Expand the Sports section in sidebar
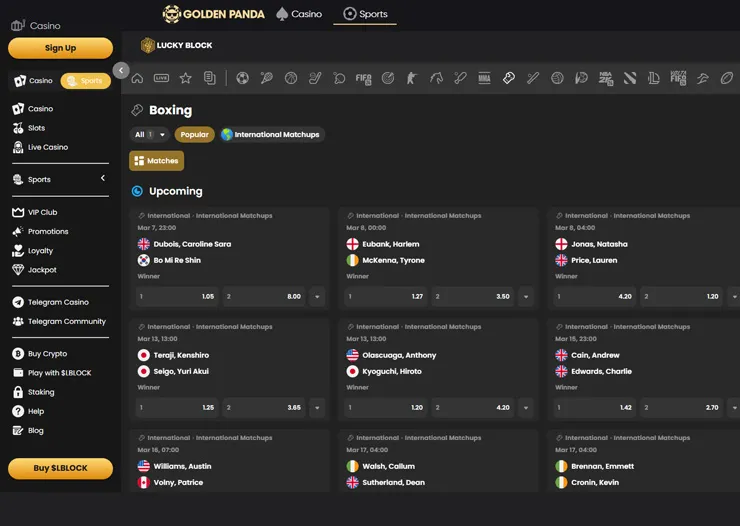 (102, 179)
